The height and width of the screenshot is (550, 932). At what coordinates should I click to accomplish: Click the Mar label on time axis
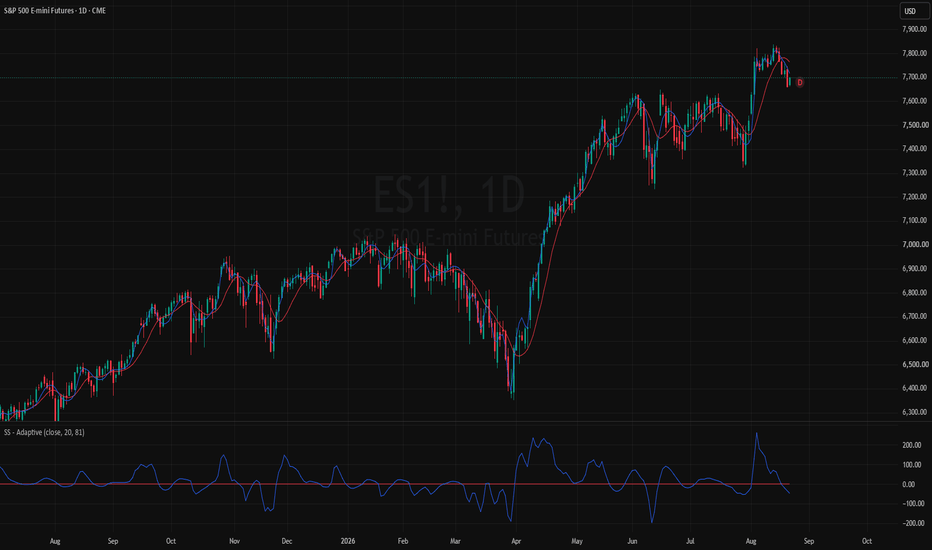click(x=455, y=541)
